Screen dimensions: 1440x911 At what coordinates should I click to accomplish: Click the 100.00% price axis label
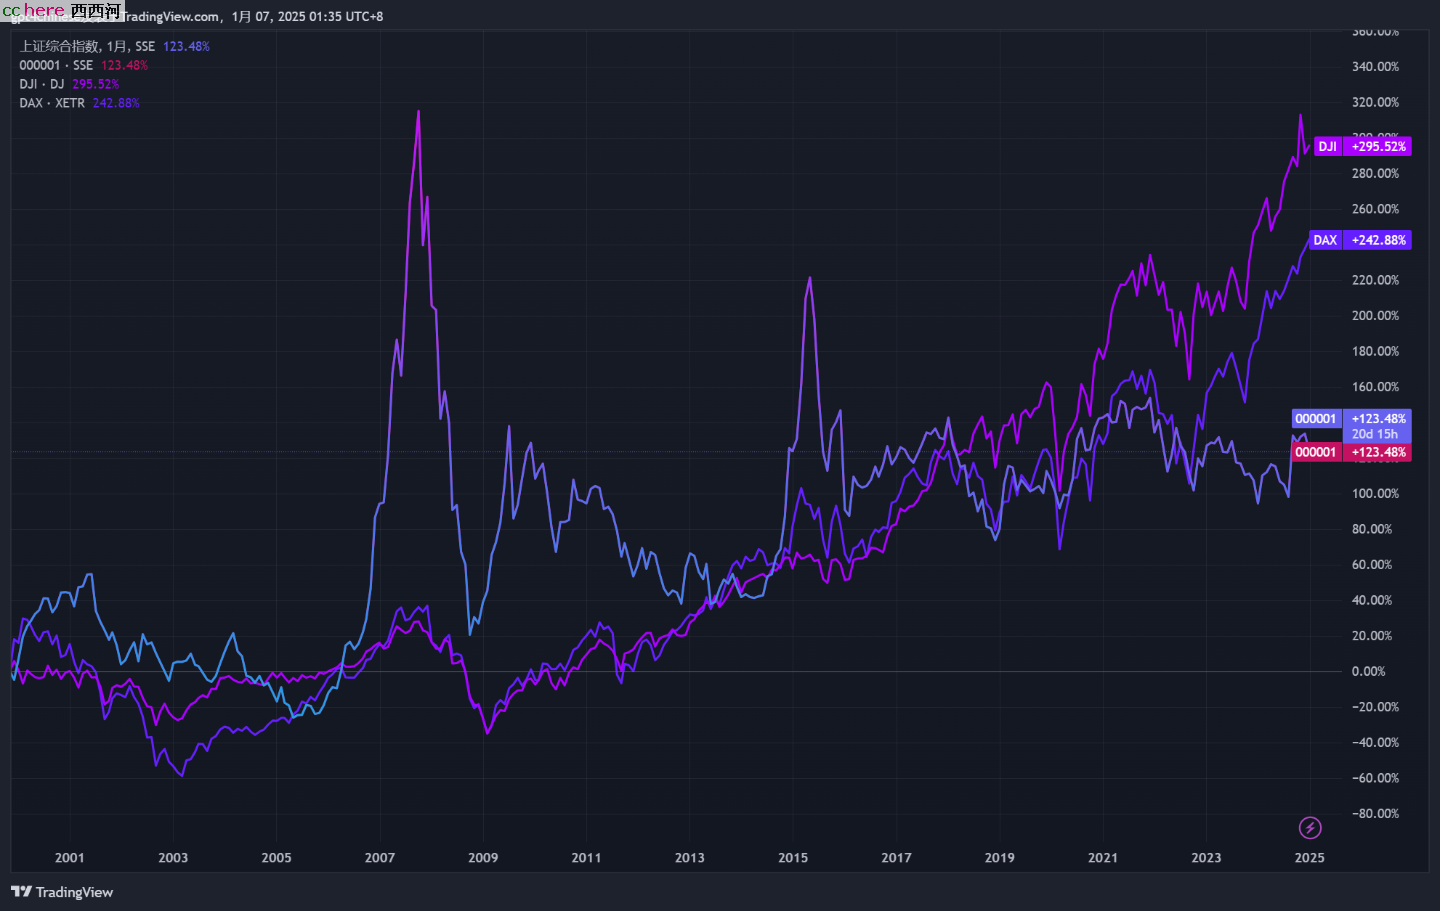click(1375, 493)
